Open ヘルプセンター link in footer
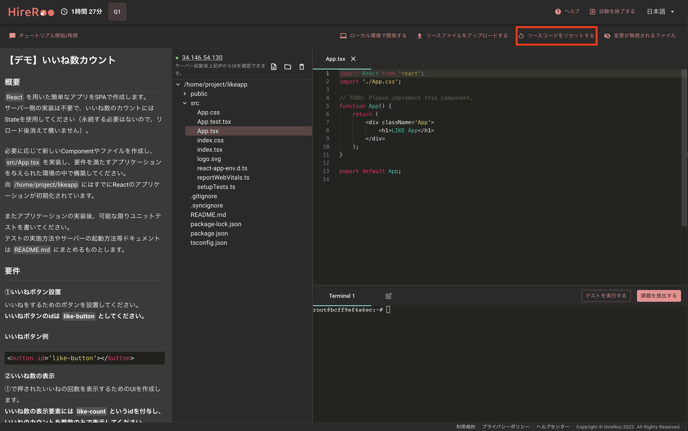 click(x=552, y=427)
